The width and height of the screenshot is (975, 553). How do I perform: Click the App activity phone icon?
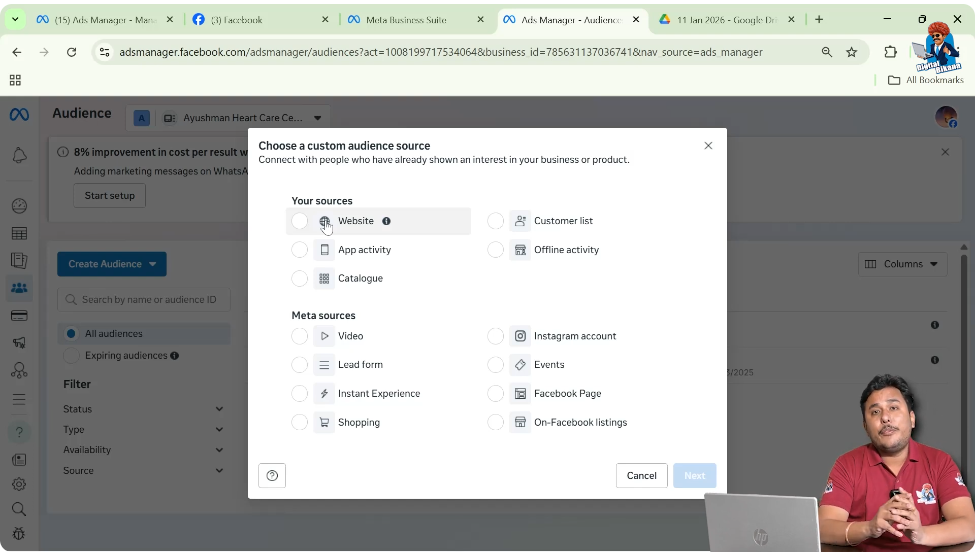pyautogui.click(x=324, y=249)
